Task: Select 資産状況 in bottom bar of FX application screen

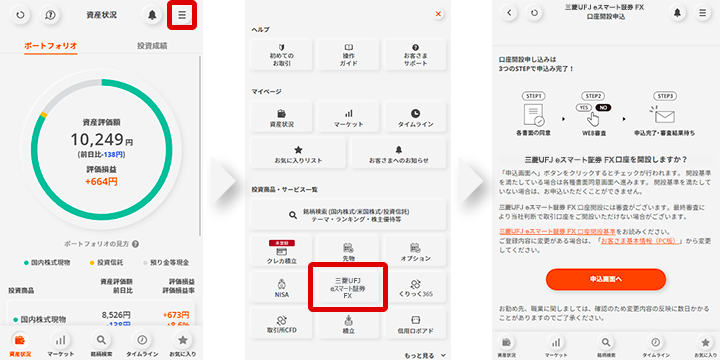Action: [x=506, y=346]
